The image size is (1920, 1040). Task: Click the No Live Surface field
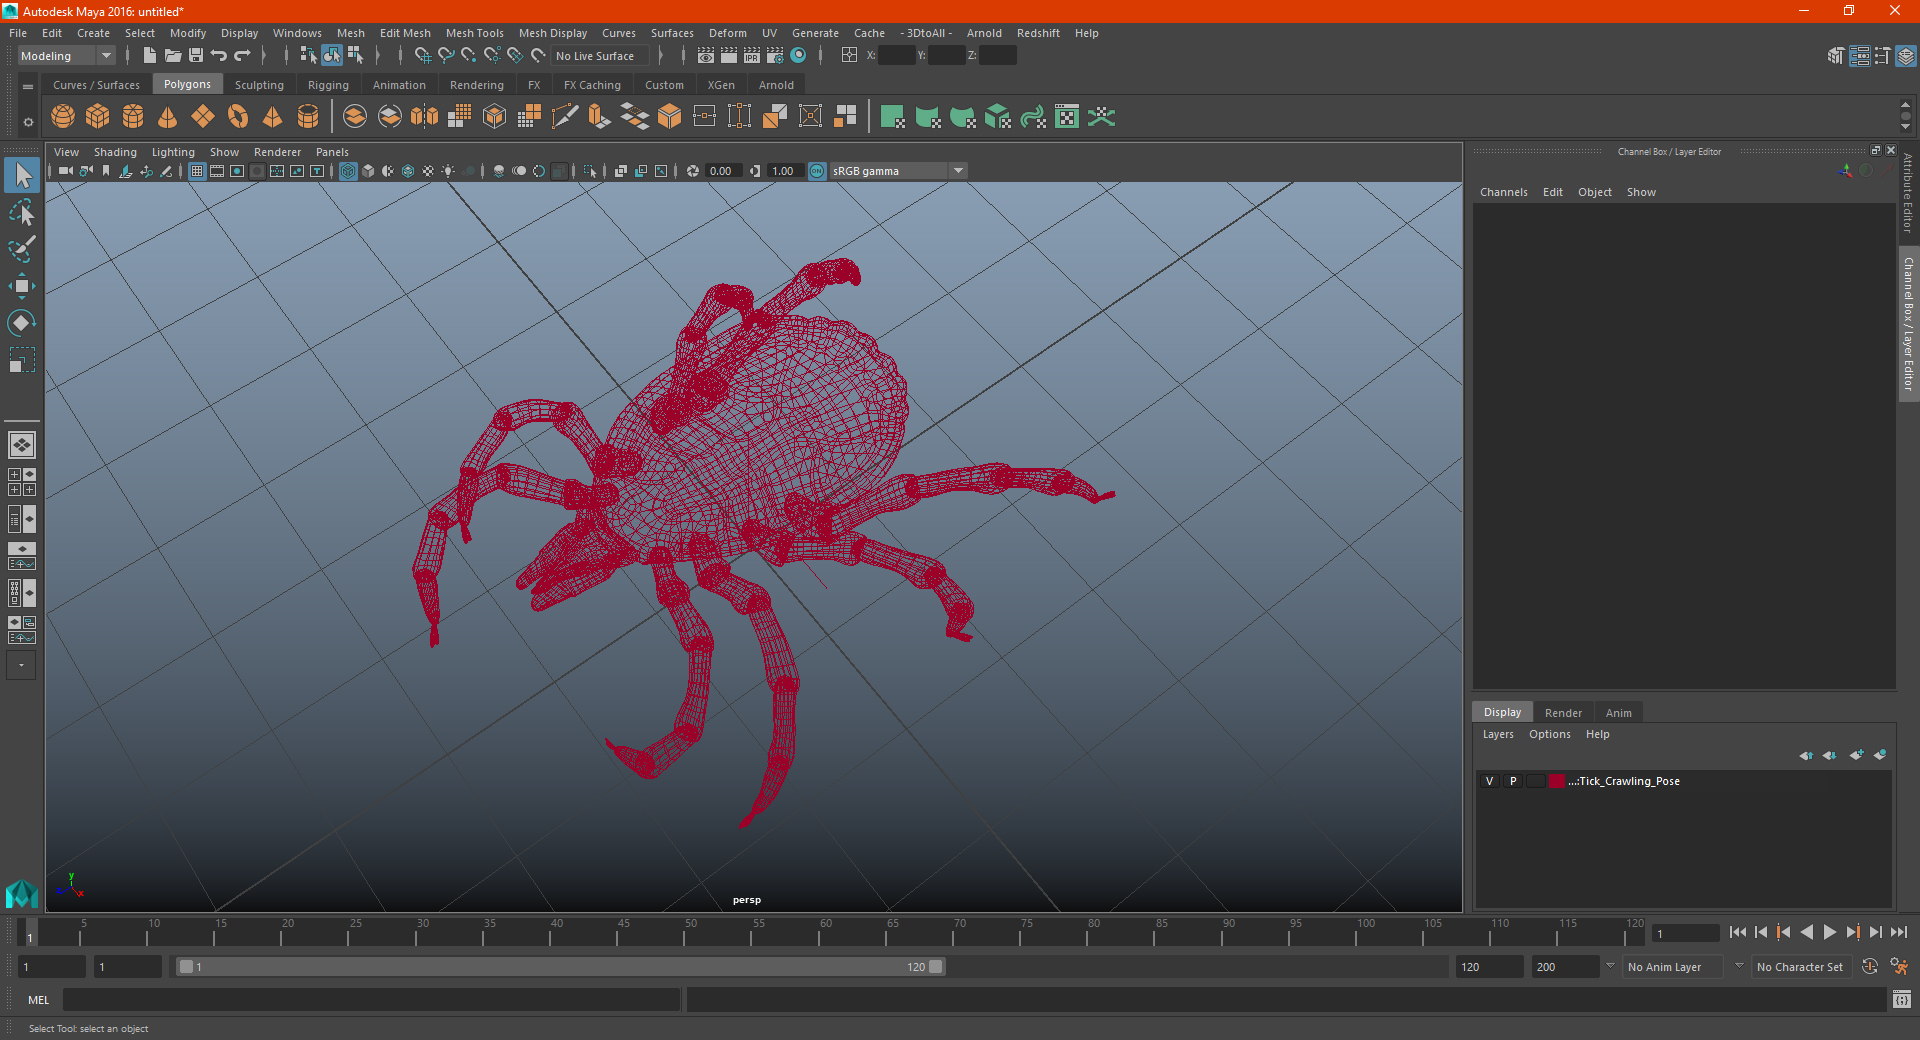pyautogui.click(x=601, y=56)
